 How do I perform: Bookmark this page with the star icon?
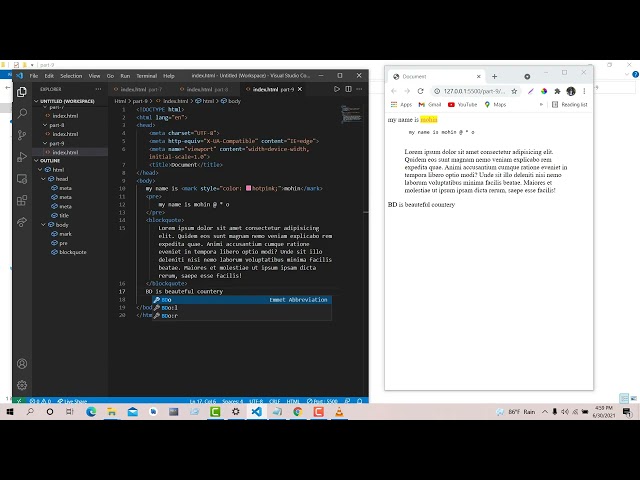click(x=514, y=91)
